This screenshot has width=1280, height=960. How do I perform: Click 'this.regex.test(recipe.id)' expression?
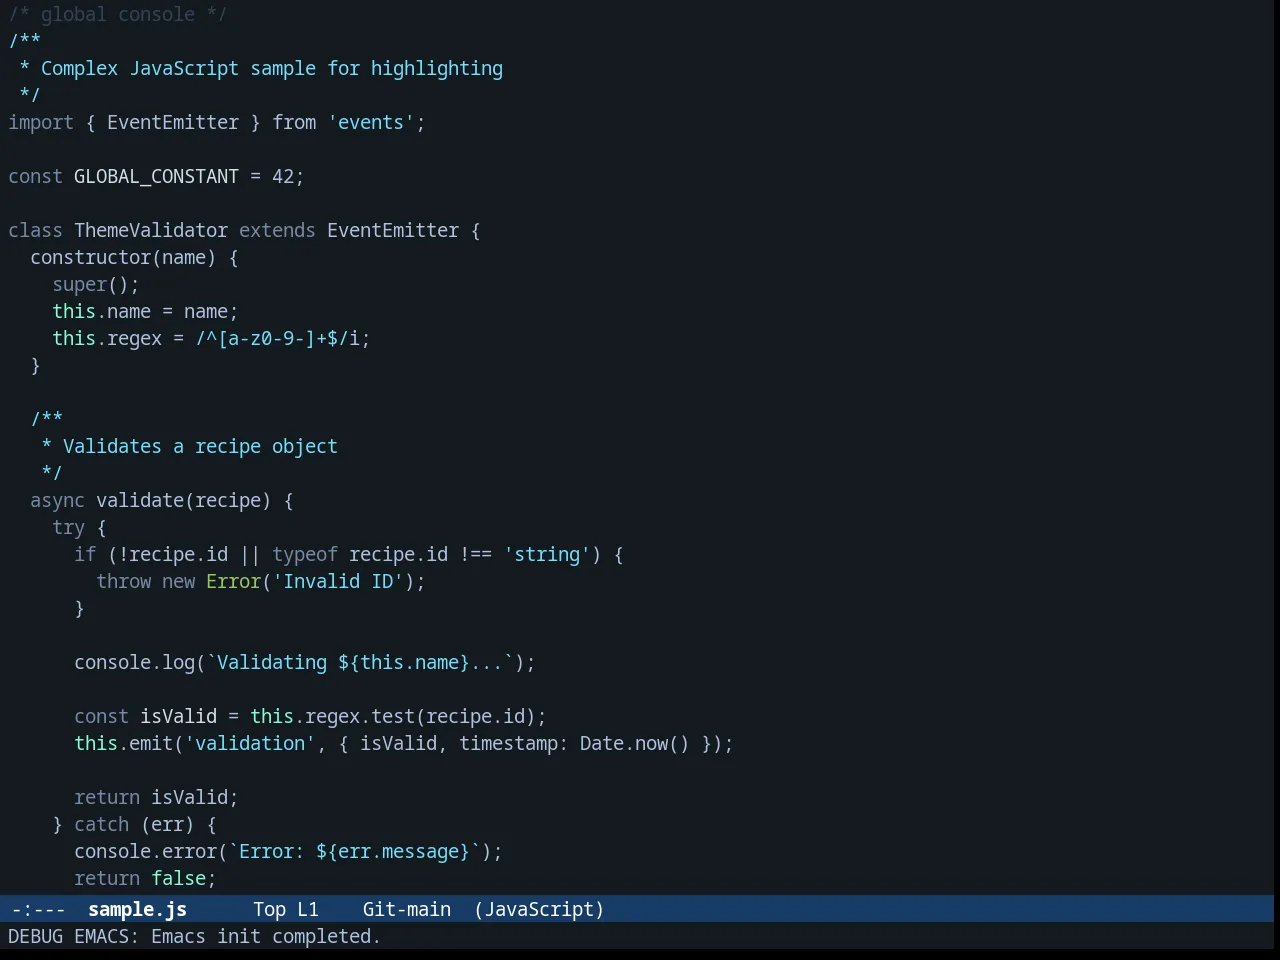pos(393,716)
